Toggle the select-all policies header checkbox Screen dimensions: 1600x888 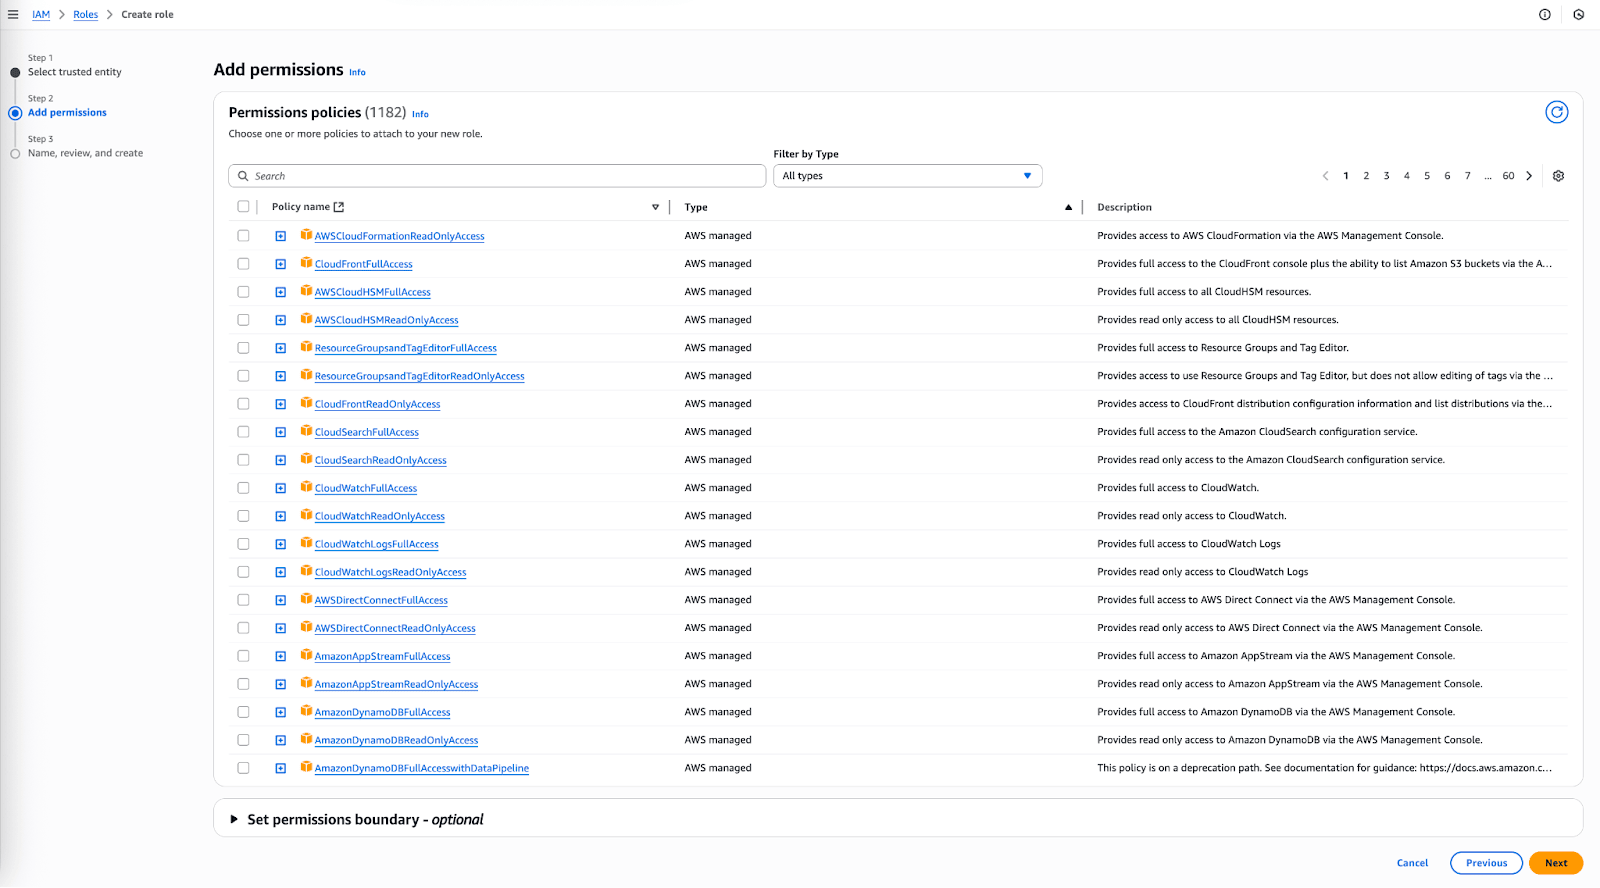click(243, 207)
